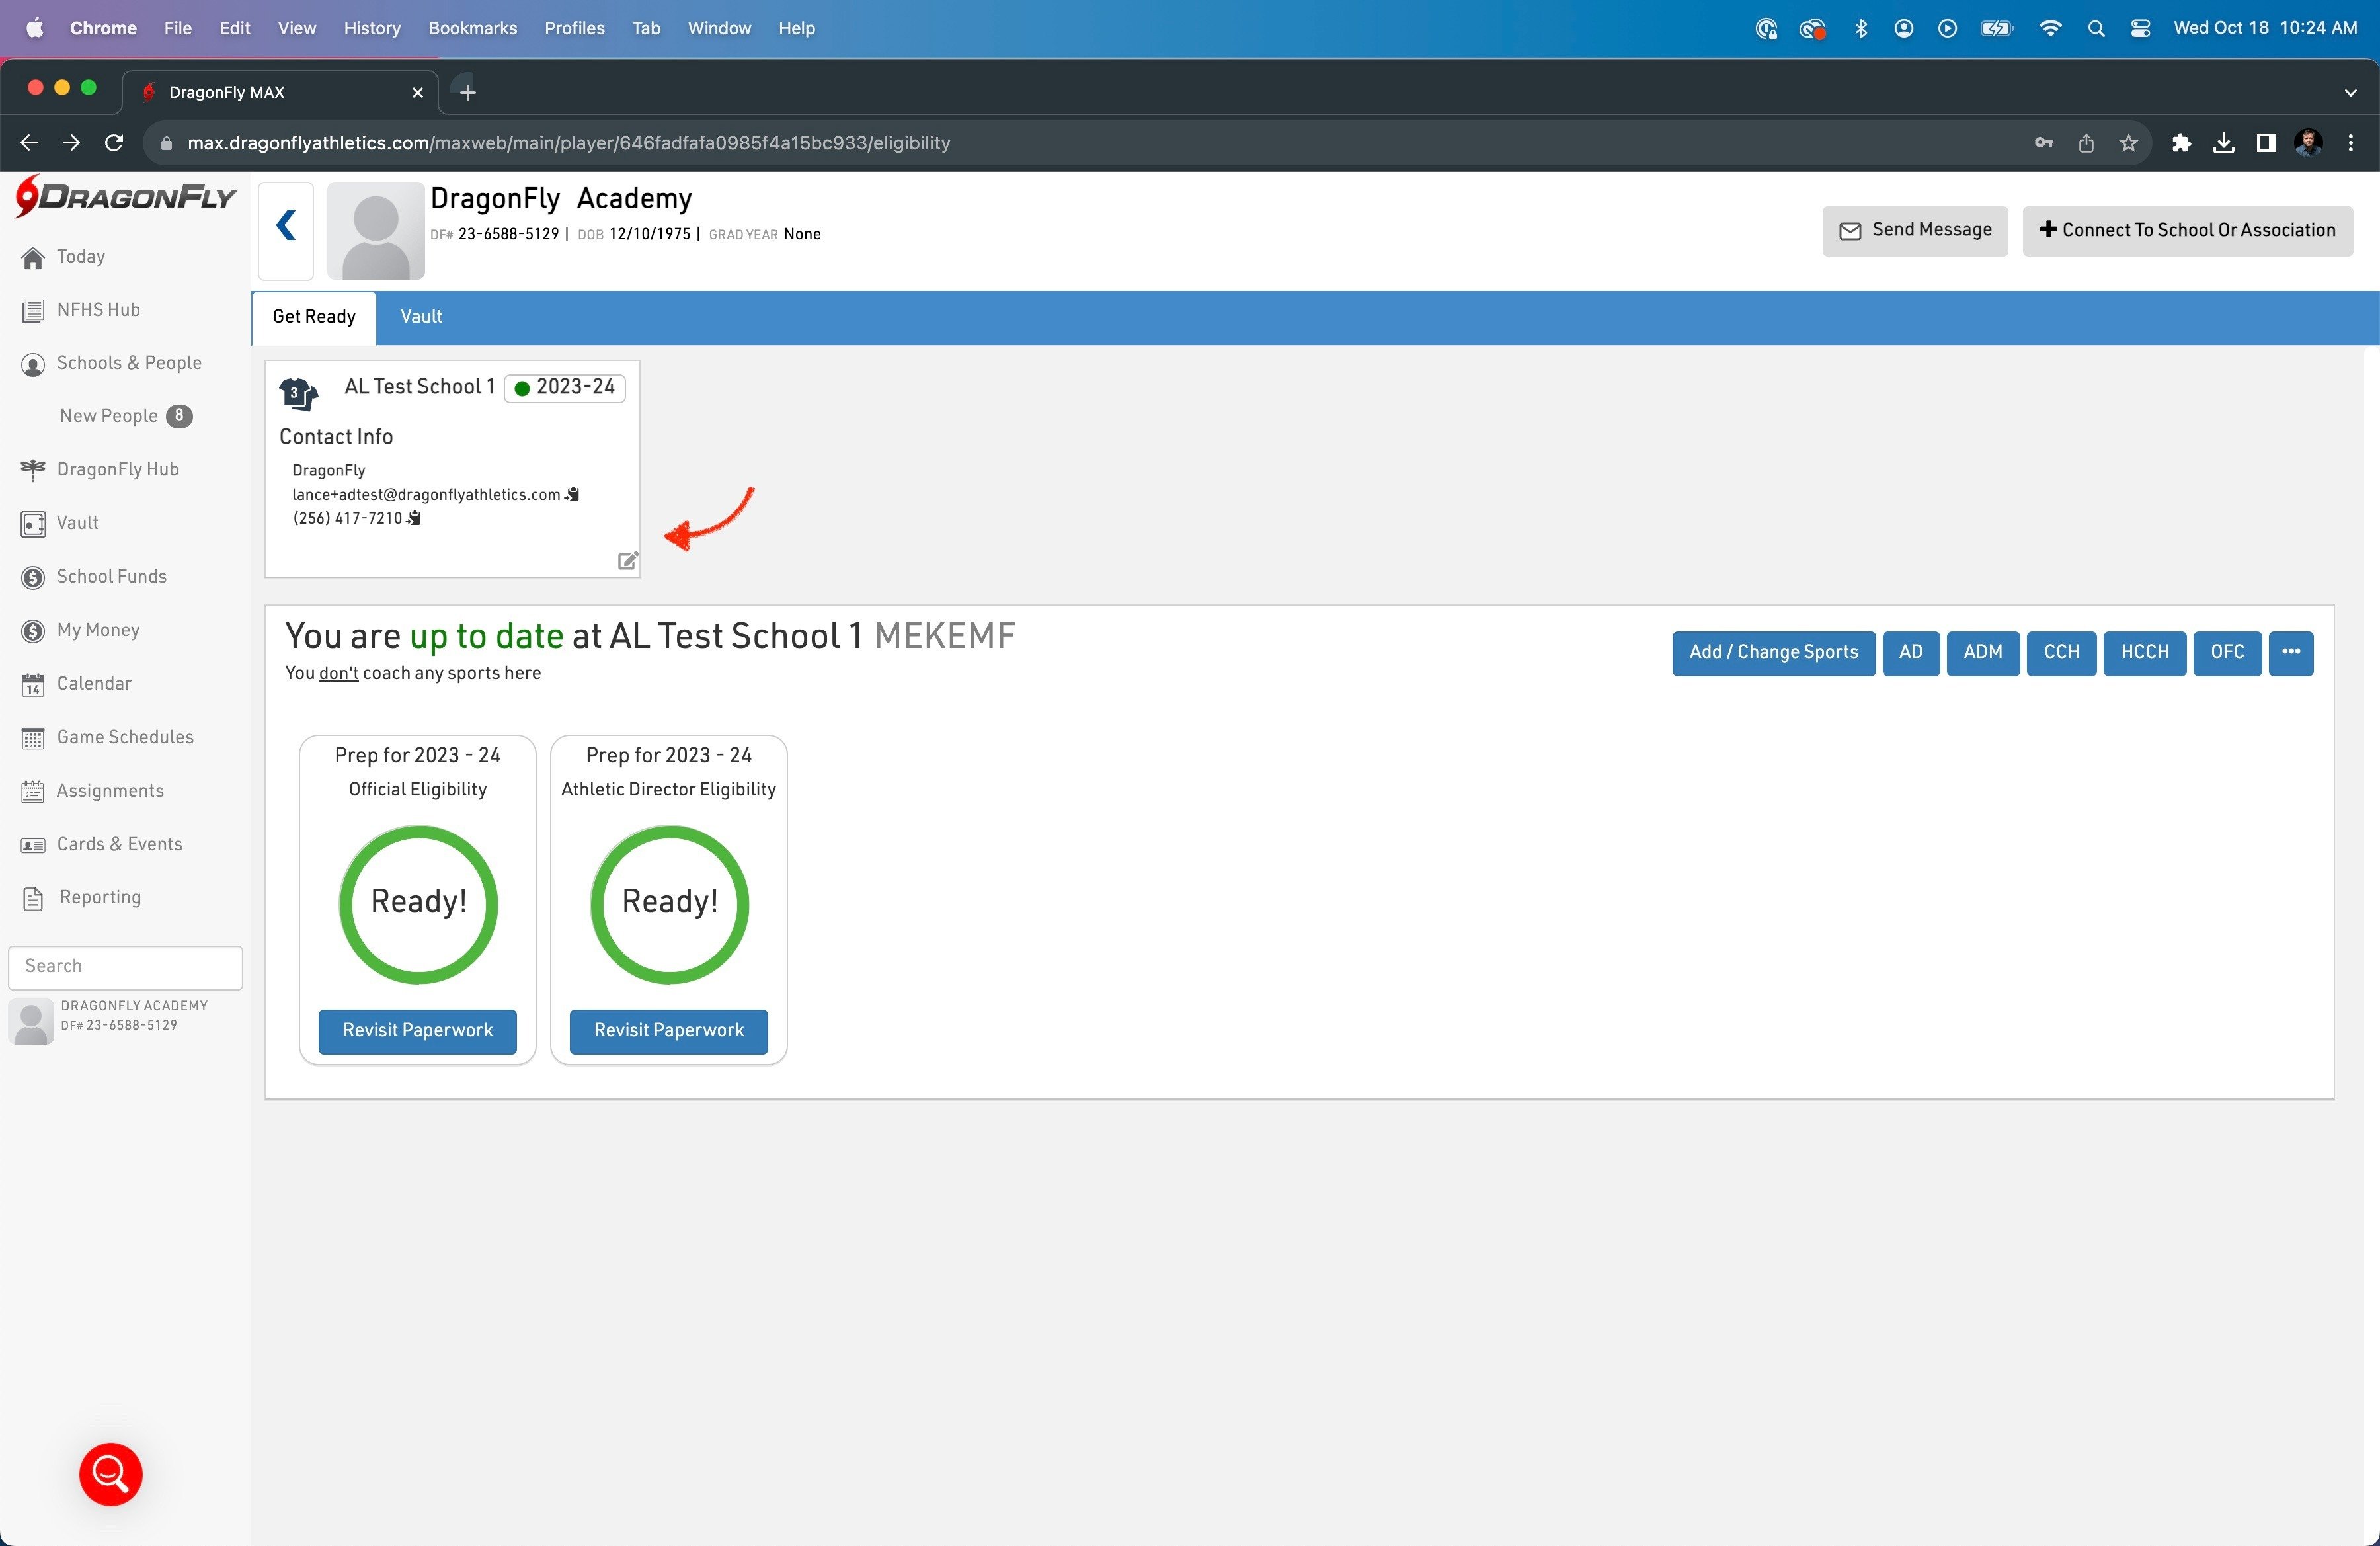Expand the Chrome tab search chevron
This screenshot has width=2380, height=1546.
2350,92
